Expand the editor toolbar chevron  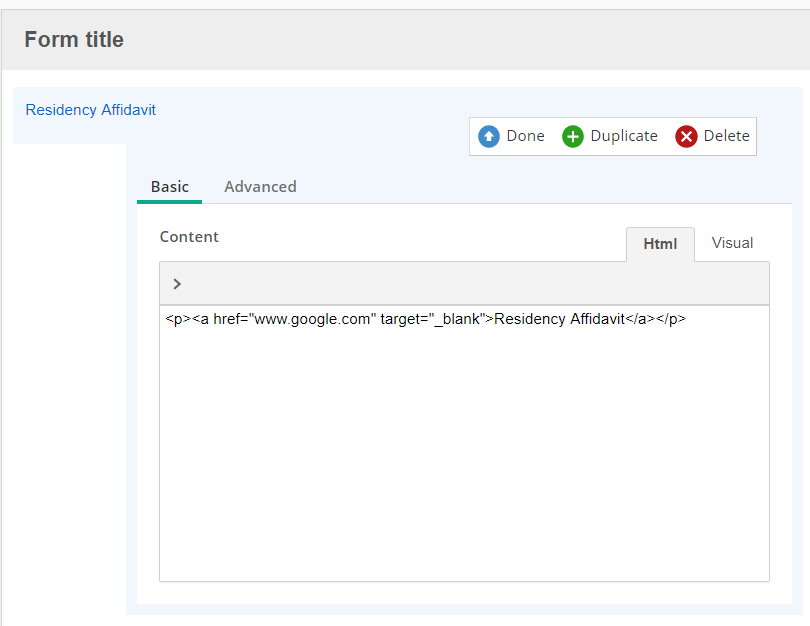coord(177,284)
